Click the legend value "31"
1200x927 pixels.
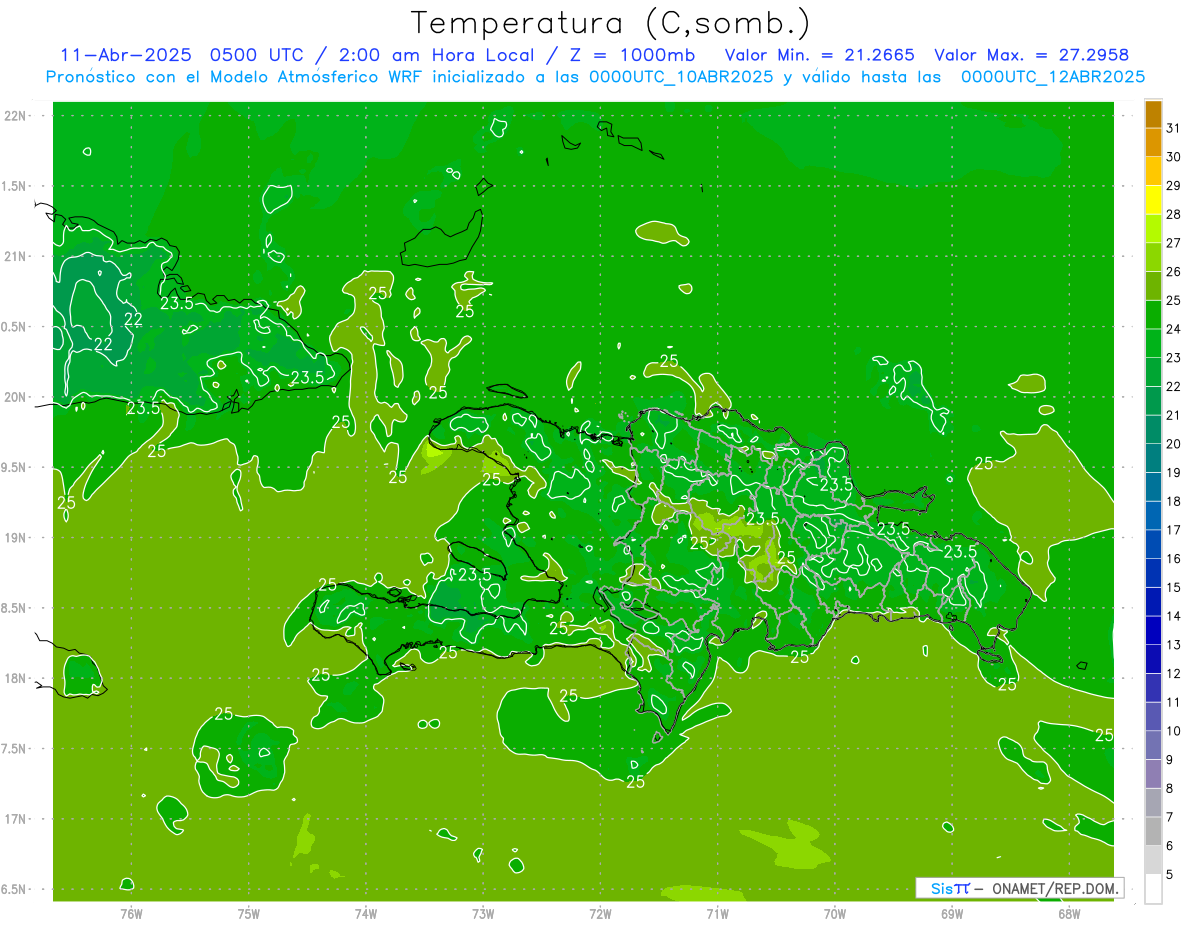pyautogui.click(x=1174, y=128)
